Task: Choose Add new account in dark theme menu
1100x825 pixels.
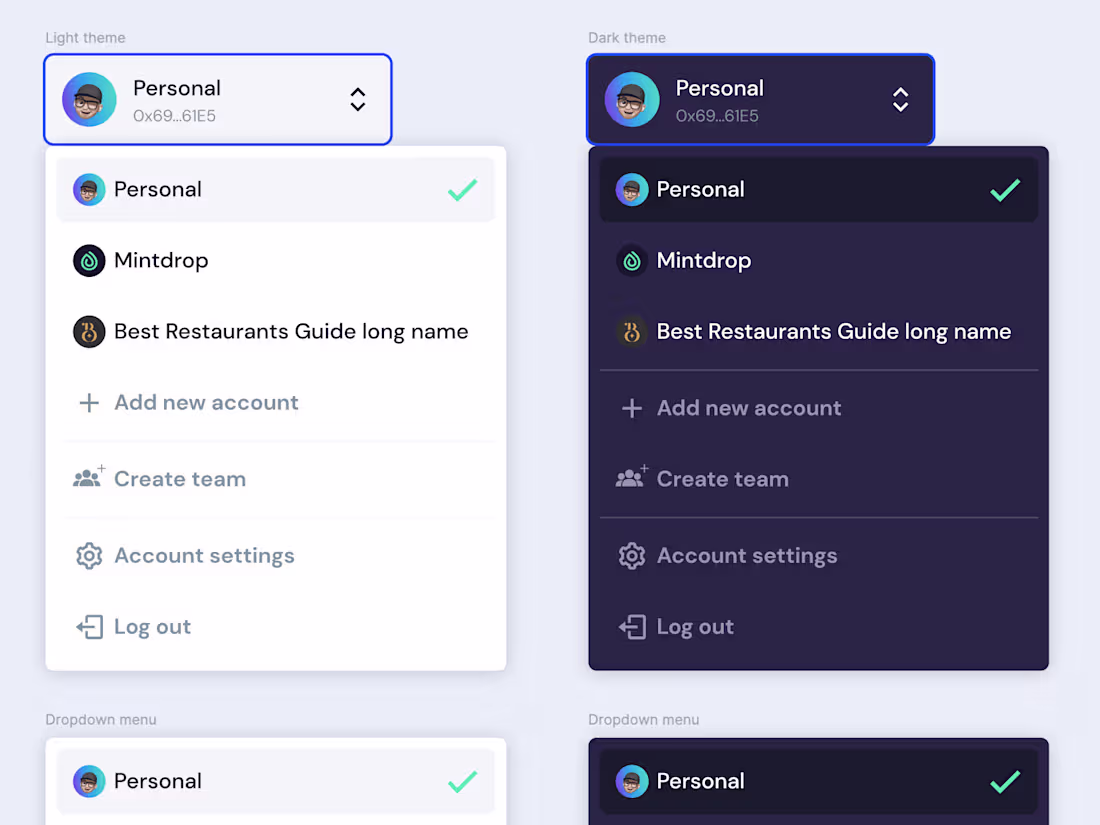Action: coord(749,408)
